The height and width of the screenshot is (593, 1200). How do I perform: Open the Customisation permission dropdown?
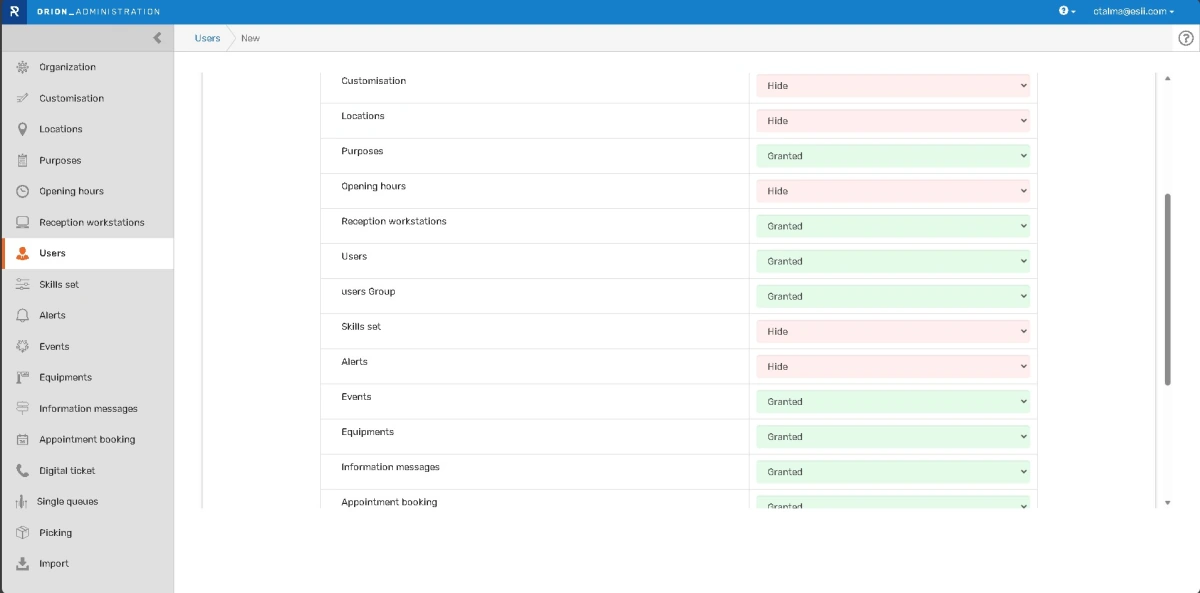892,86
